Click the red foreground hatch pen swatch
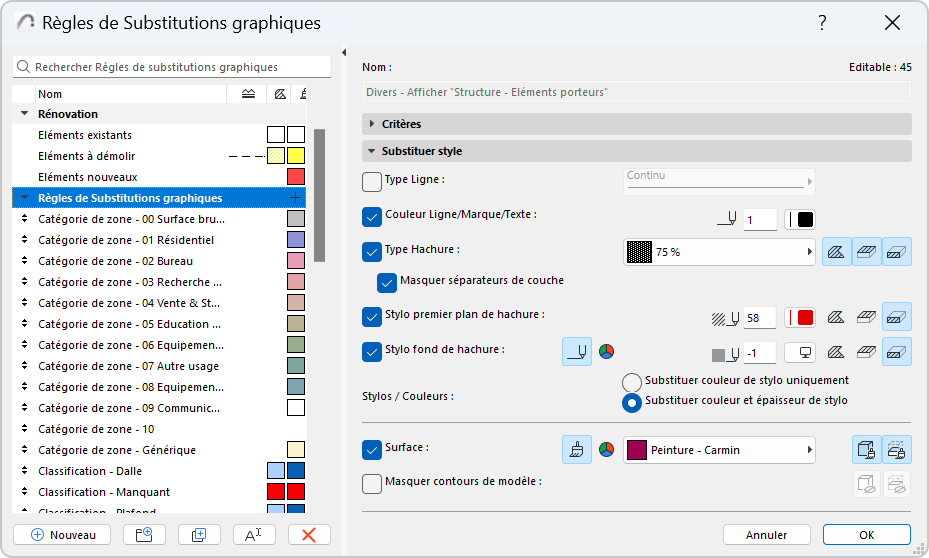Screen dimensions: 929x558 [x=800, y=318]
